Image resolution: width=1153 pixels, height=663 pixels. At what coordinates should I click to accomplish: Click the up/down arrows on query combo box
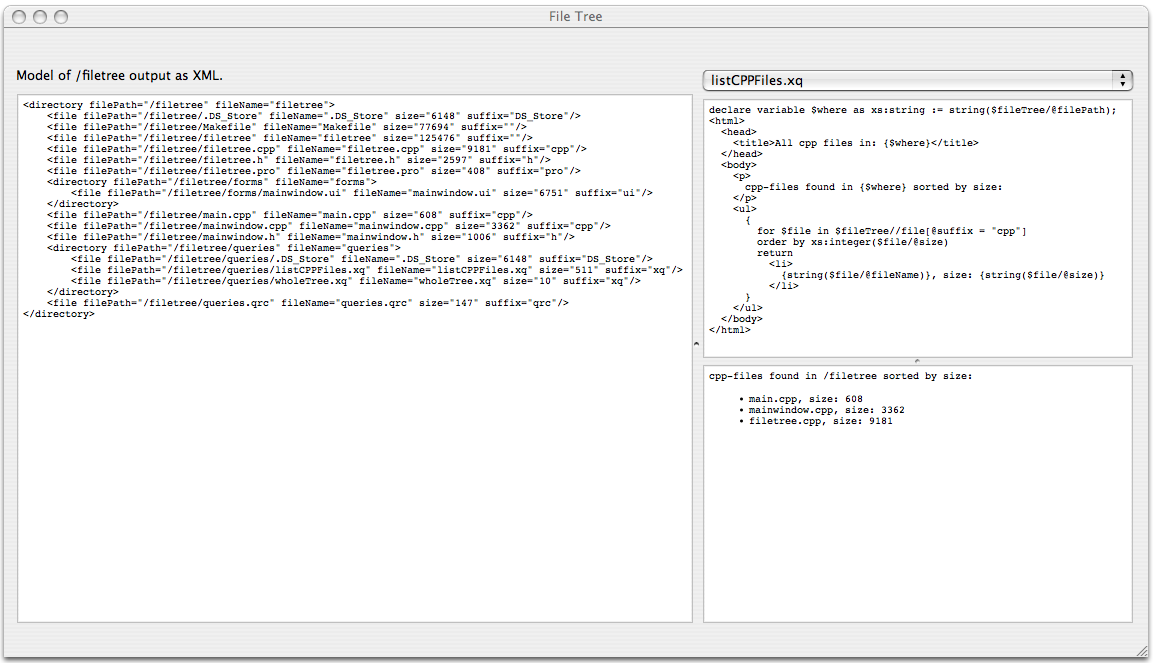coord(1123,80)
